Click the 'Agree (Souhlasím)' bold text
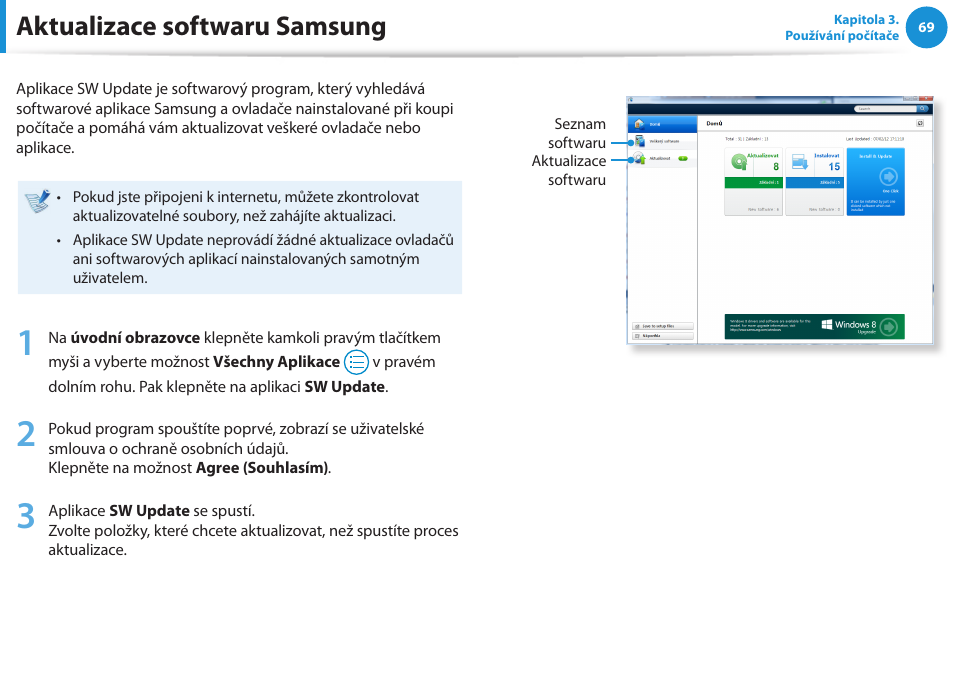Screen dimensions: 954x677 tap(262, 468)
